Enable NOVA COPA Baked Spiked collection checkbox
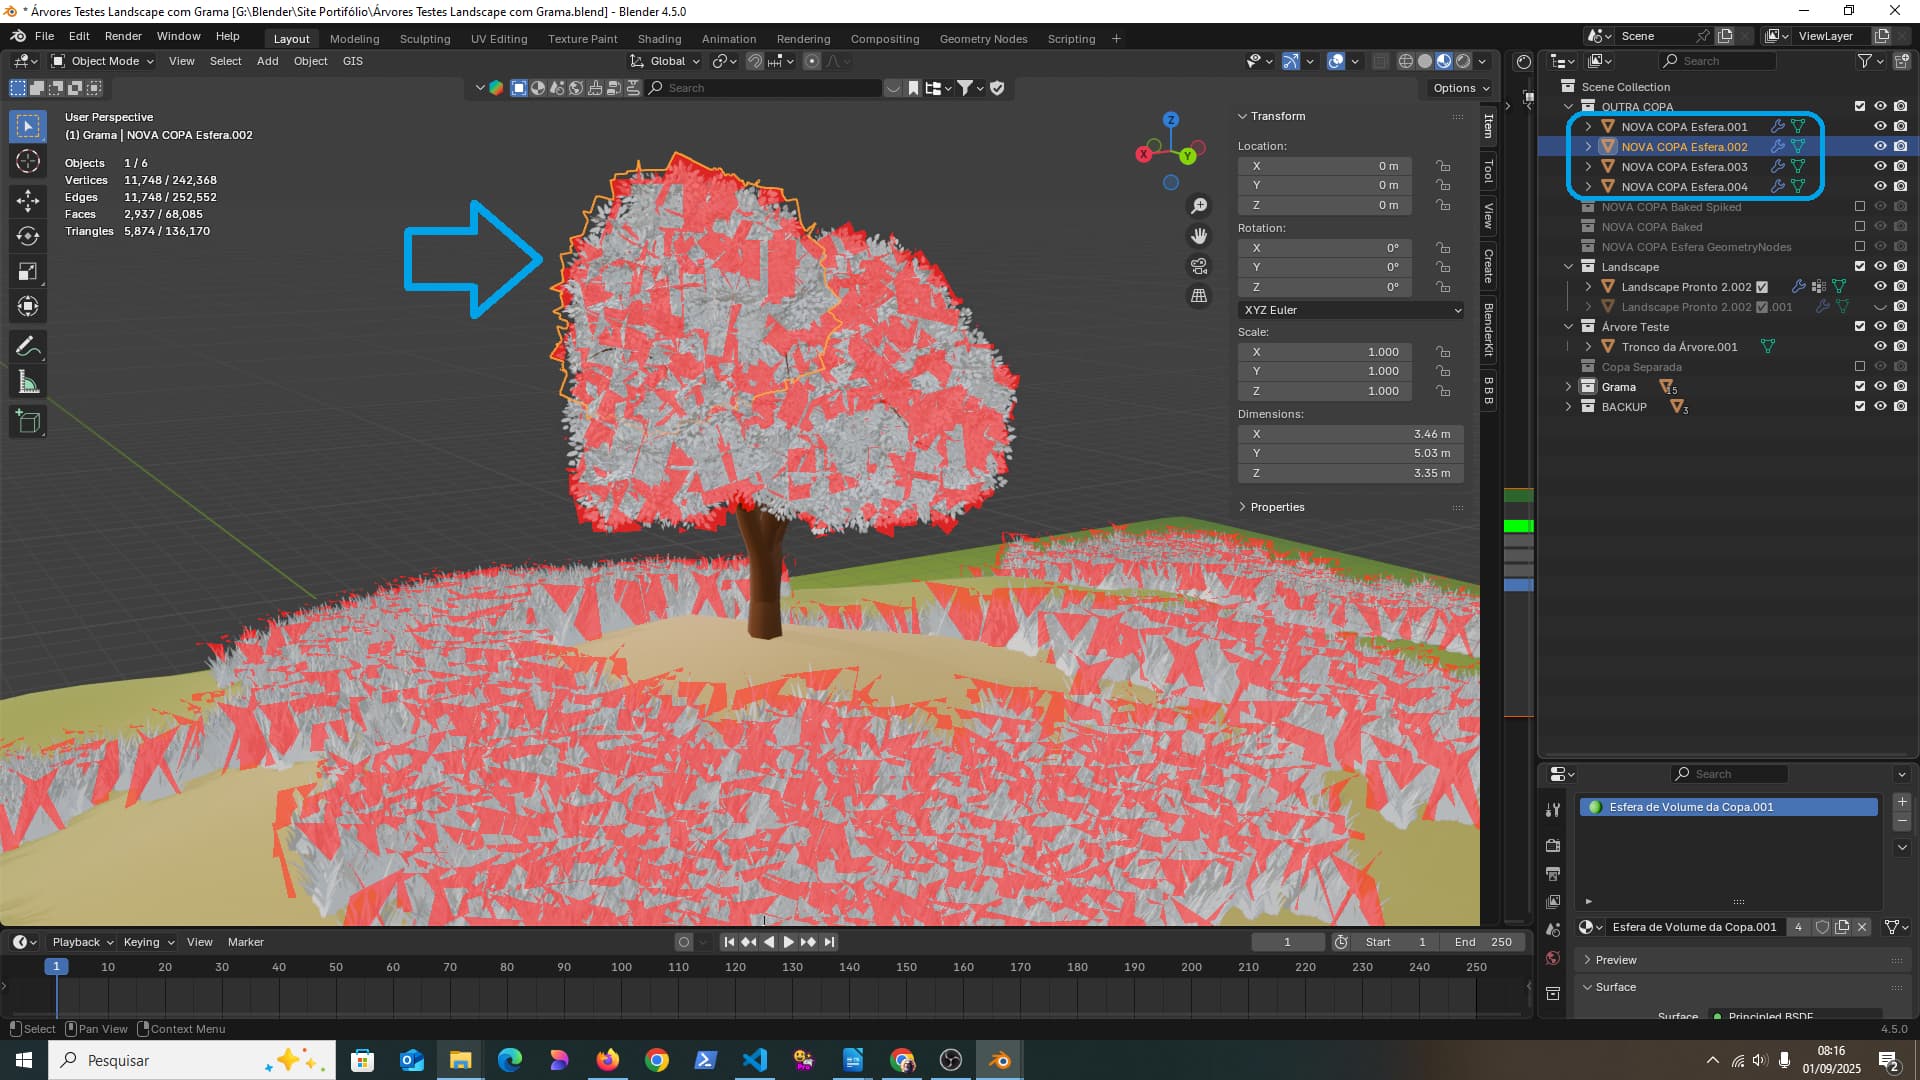Screen dimensions: 1920x1080 [x=1860, y=207]
